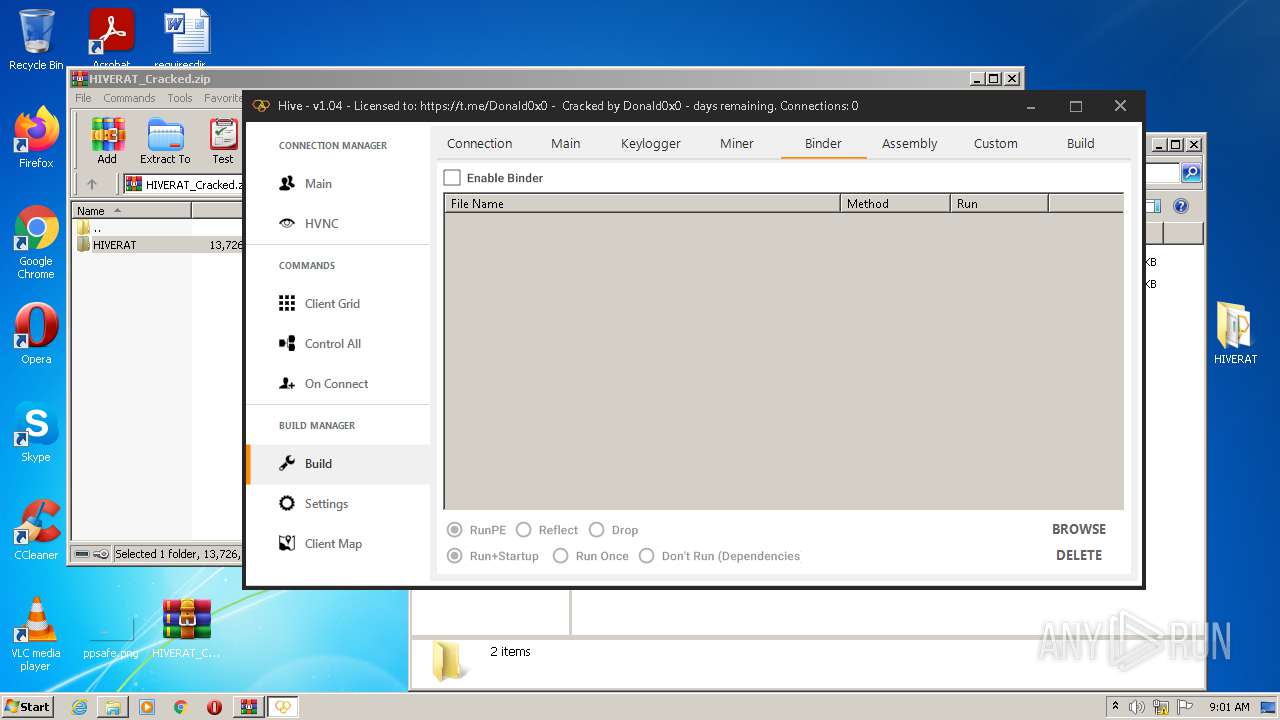
Task: Click Start button
Action: [x=28, y=707]
